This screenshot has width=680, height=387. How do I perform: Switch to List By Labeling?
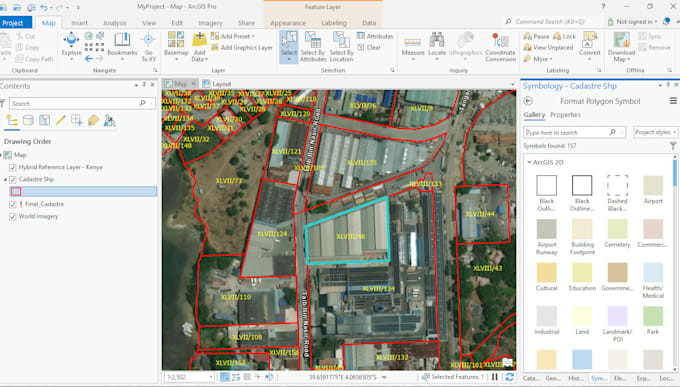pyautogui.click(x=93, y=121)
